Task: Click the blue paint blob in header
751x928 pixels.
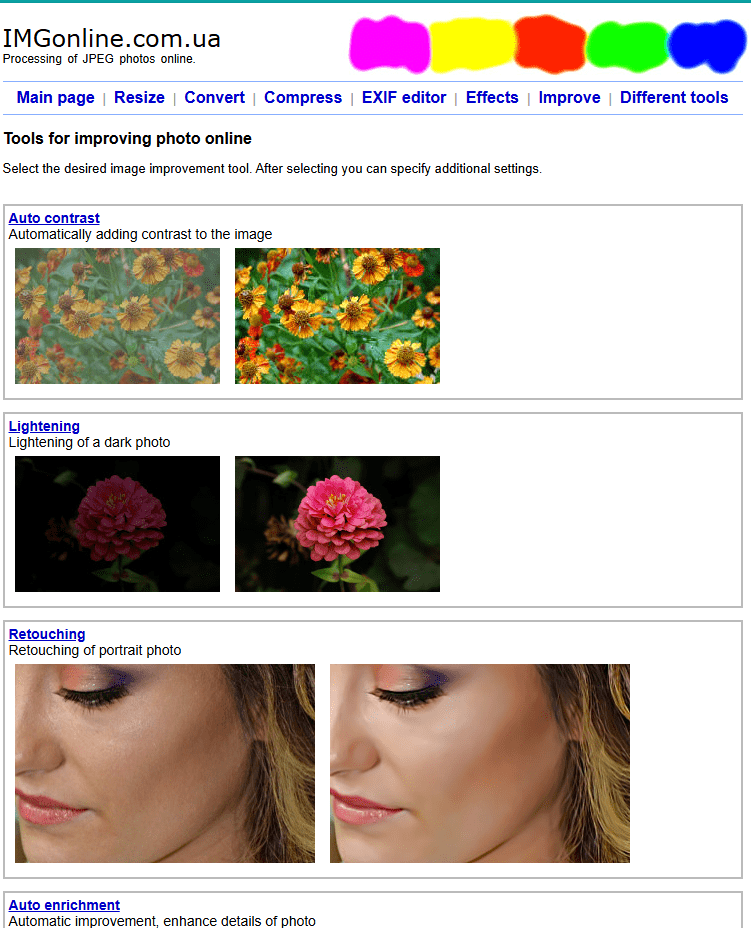Action: (707, 46)
